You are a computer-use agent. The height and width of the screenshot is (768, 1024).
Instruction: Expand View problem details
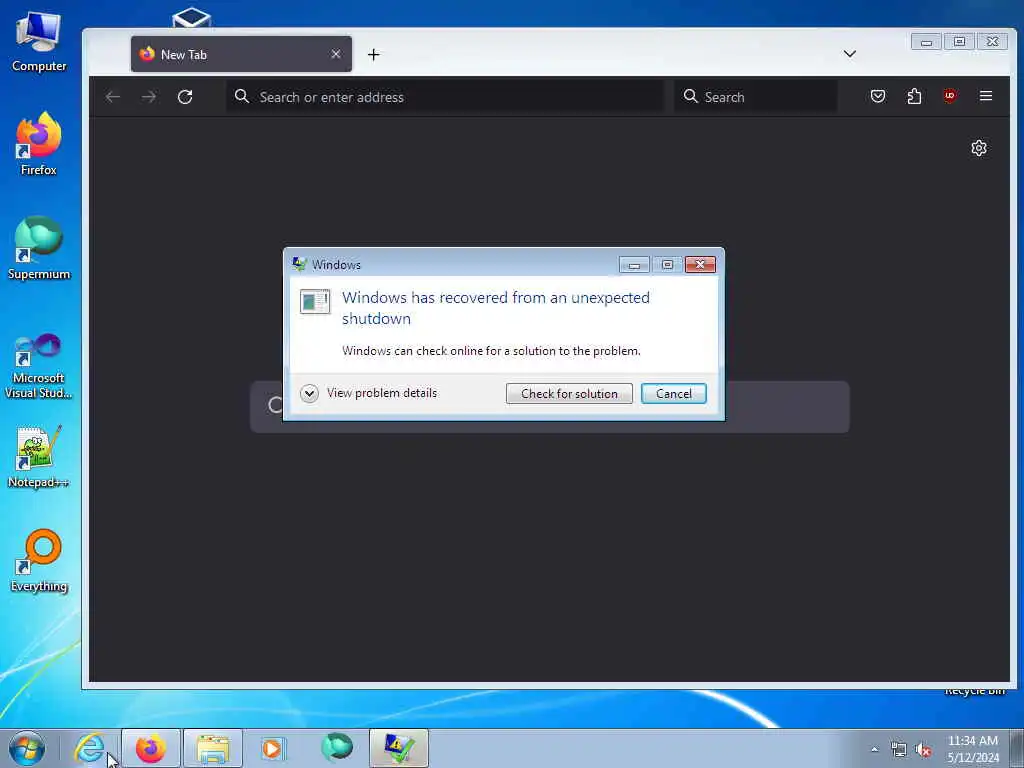point(370,393)
